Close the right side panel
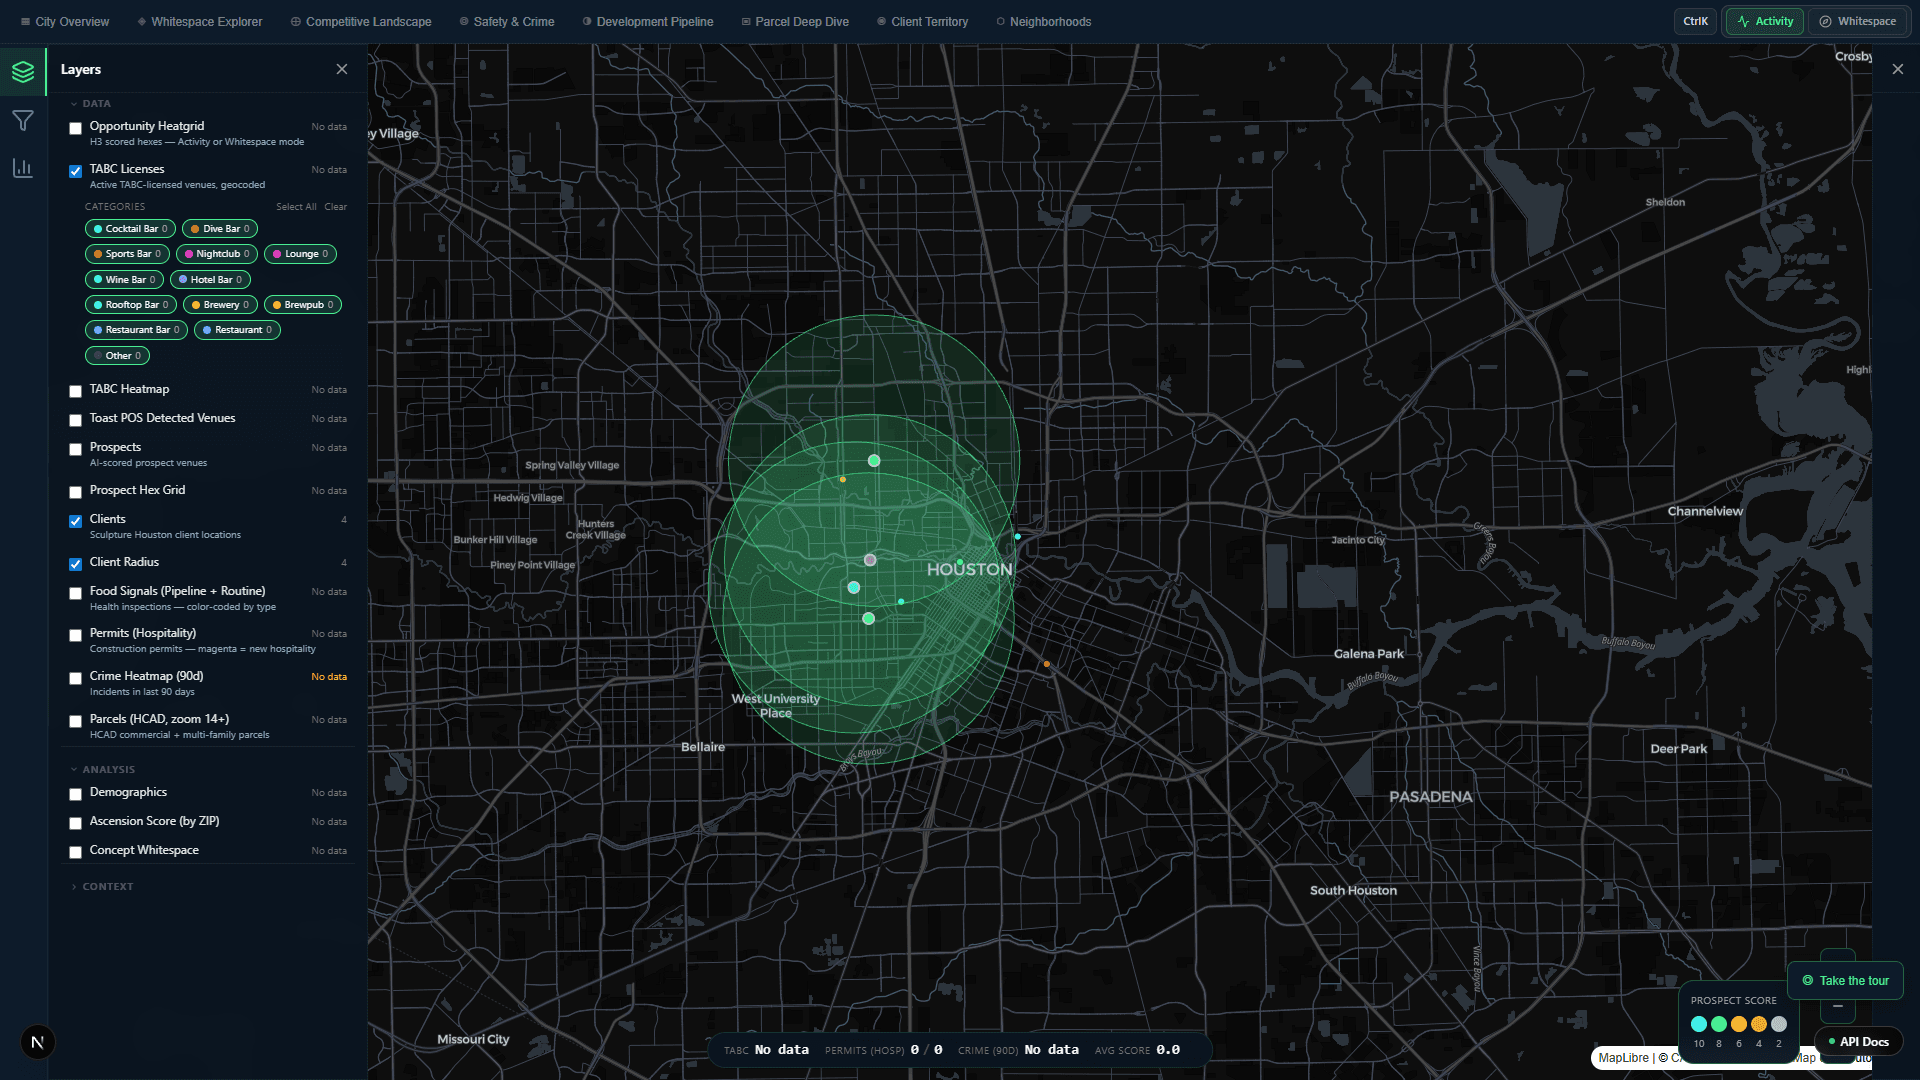 pos(1898,69)
